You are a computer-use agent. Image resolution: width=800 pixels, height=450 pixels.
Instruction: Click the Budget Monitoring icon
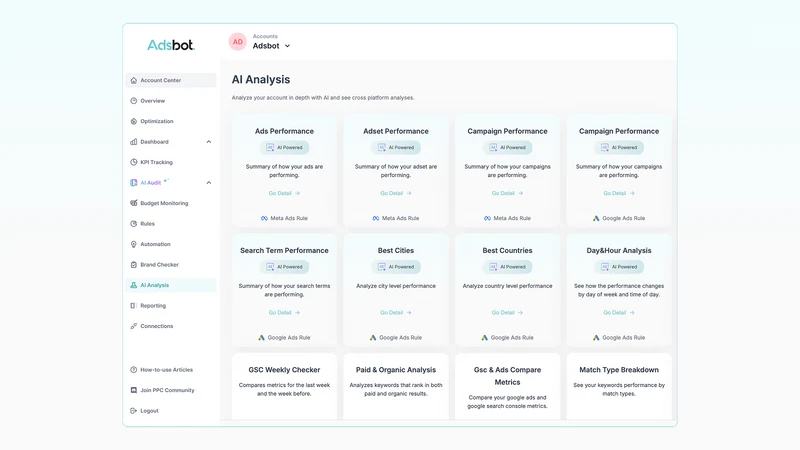(134, 203)
